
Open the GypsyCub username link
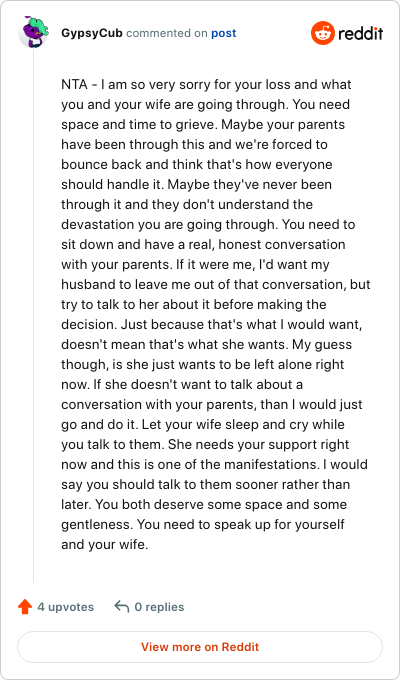coord(92,33)
